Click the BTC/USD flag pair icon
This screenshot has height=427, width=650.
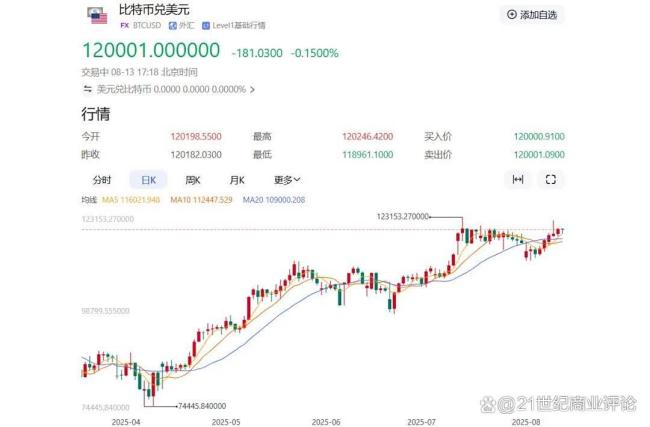[x=97, y=15]
